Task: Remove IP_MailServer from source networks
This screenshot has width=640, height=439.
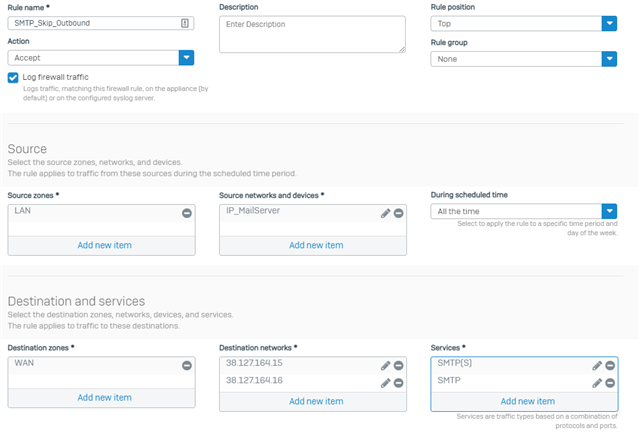Action: (x=399, y=213)
